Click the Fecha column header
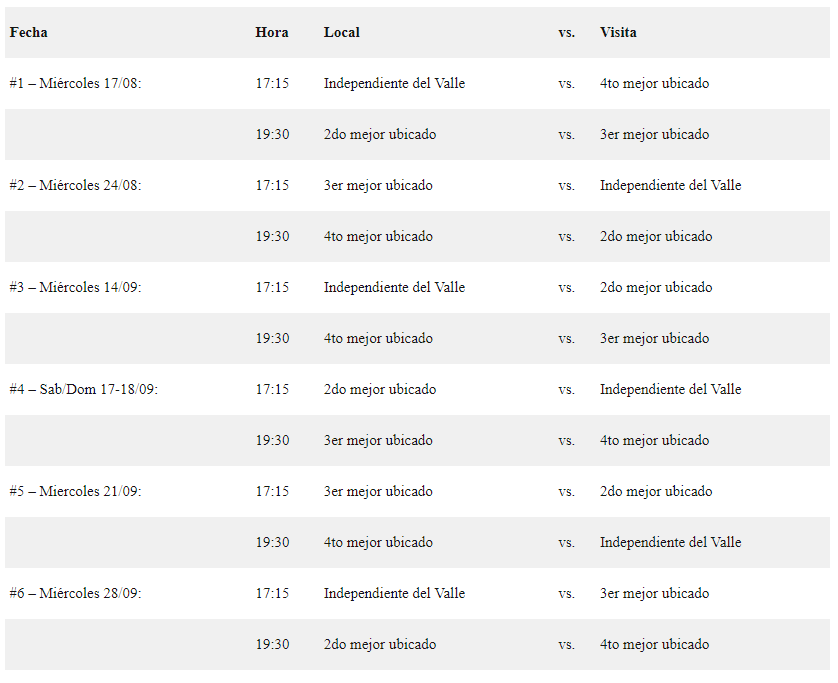This screenshot has width=838, height=683. pos(29,32)
